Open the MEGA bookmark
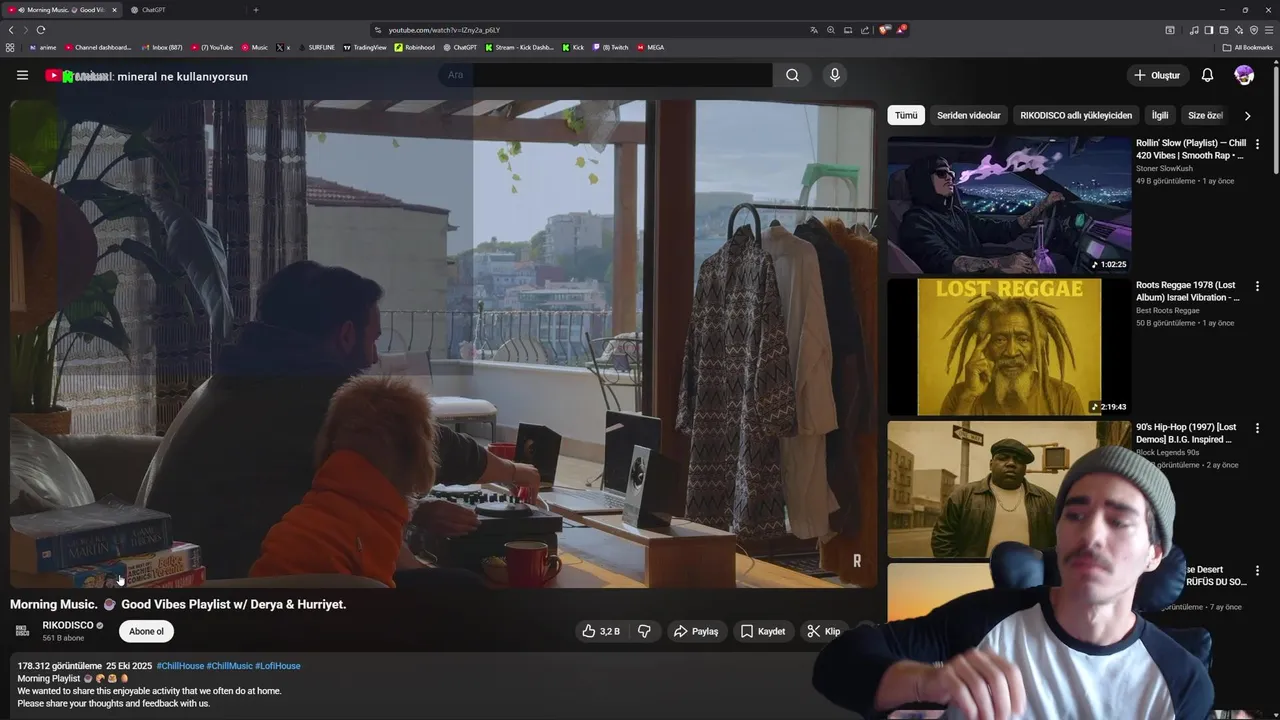1280x720 pixels. tap(650, 47)
